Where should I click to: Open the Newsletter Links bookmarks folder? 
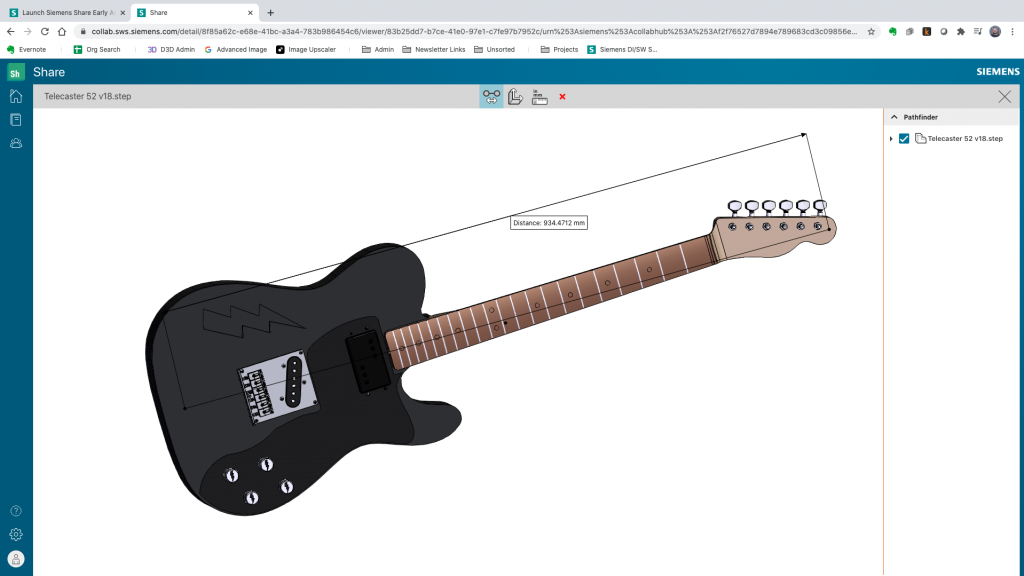tap(434, 50)
